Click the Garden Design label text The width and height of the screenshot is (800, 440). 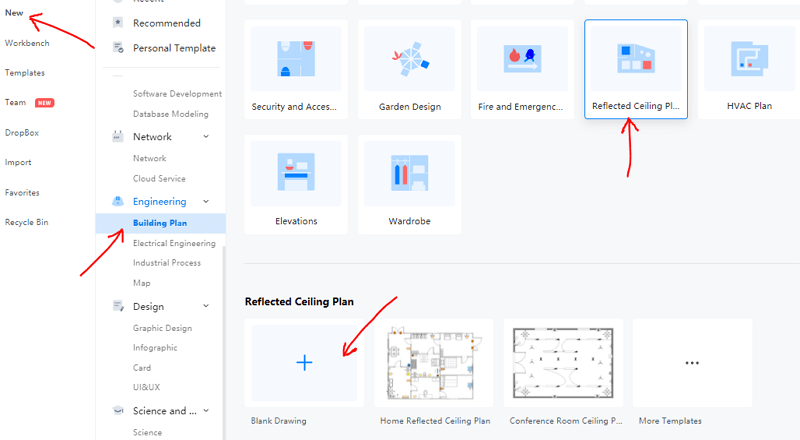coord(410,107)
